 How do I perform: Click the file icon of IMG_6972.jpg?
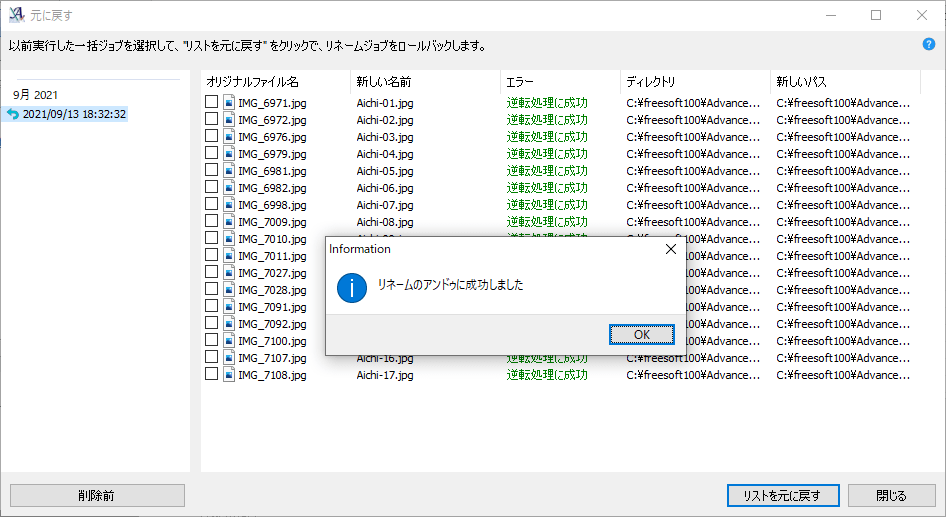click(x=229, y=119)
